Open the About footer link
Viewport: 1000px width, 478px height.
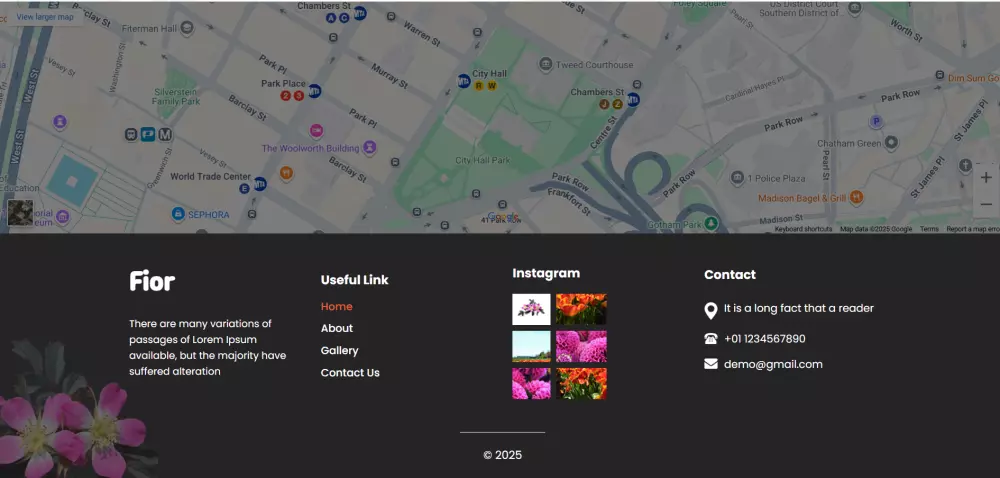337,328
